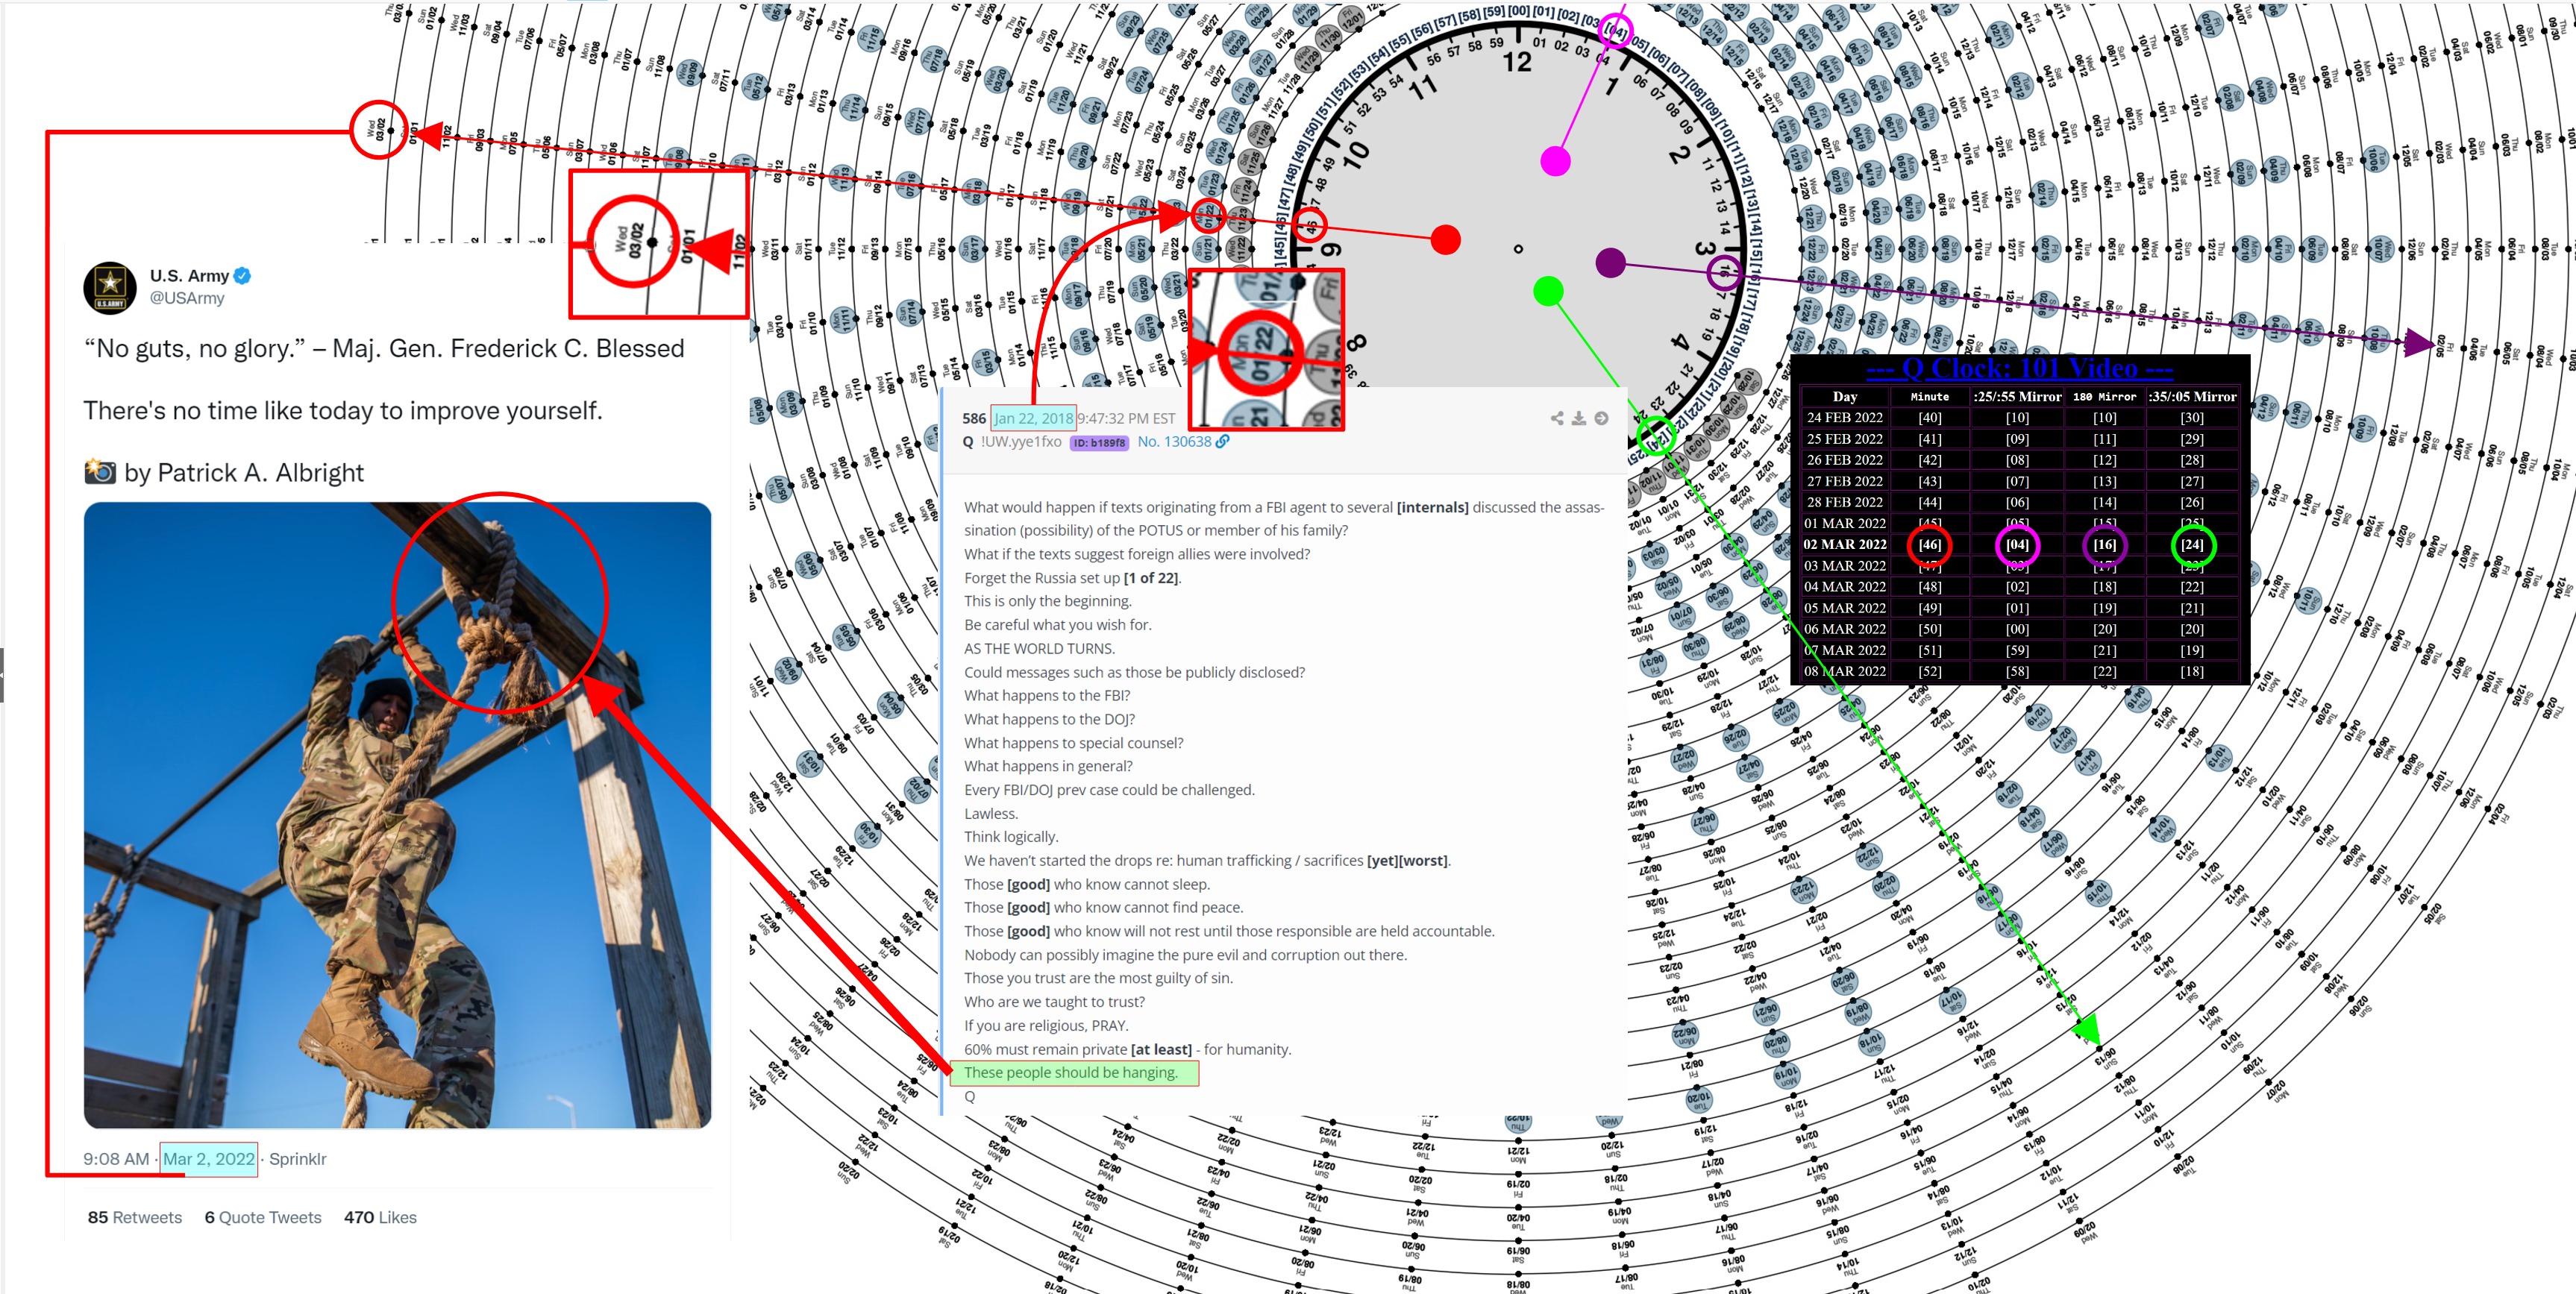2576x1294 pixels.
Task: Click the purple dot on clock face
Action: coord(1610,263)
